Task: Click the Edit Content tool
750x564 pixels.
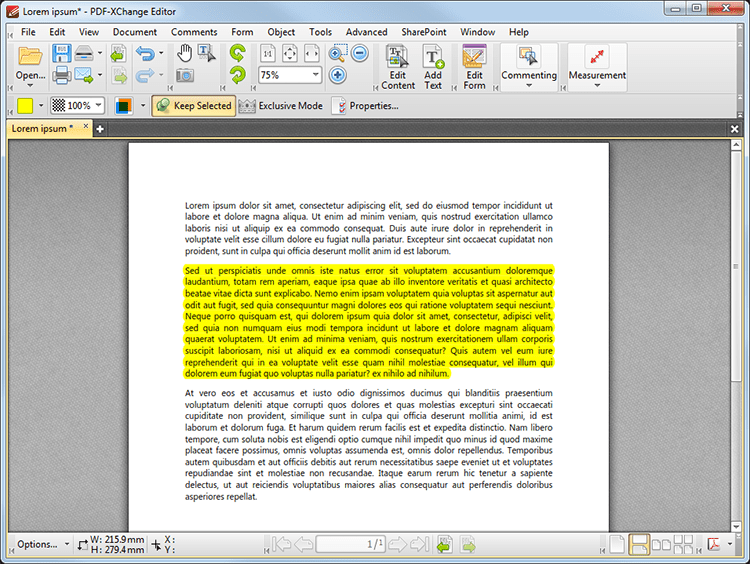Action: [398, 67]
